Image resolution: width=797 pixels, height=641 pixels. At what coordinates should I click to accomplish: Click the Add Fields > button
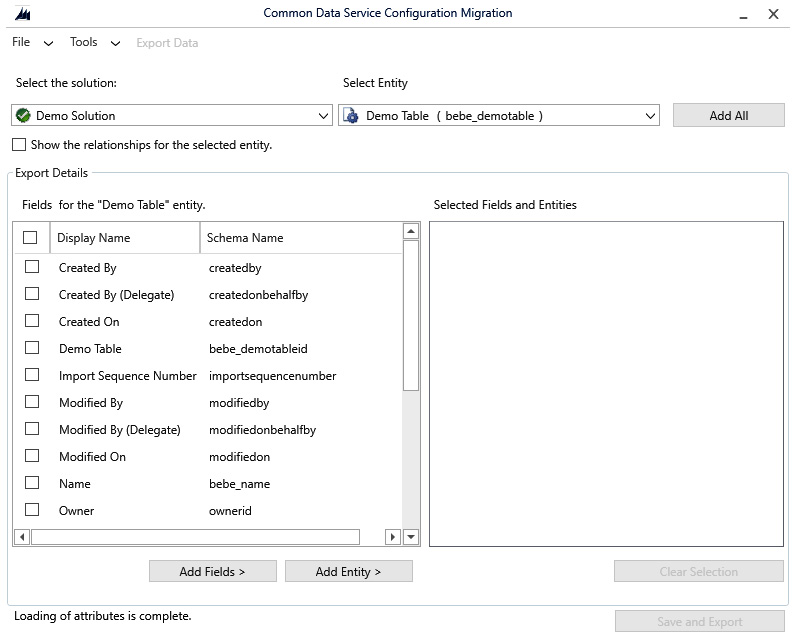pyautogui.click(x=212, y=571)
